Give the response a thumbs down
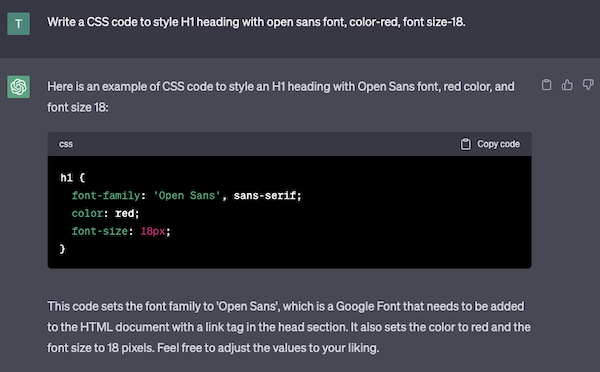Image resolution: width=600 pixels, height=372 pixels. [x=588, y=85]
